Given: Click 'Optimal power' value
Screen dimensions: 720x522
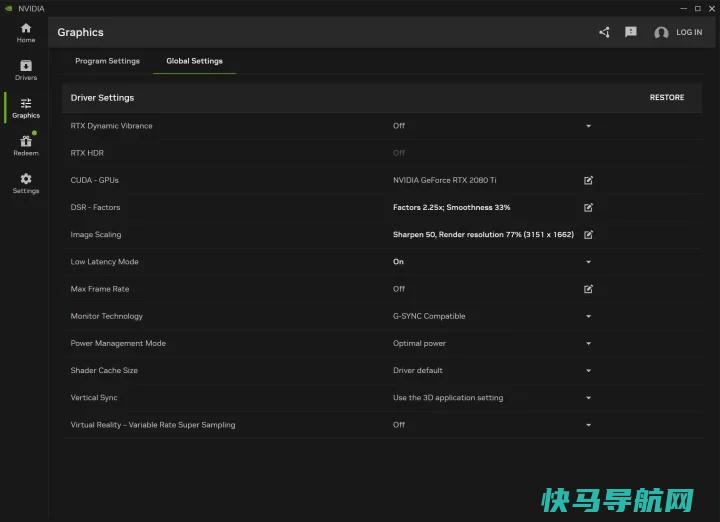Looking at the screenshot, I should (x=419, y=343).
